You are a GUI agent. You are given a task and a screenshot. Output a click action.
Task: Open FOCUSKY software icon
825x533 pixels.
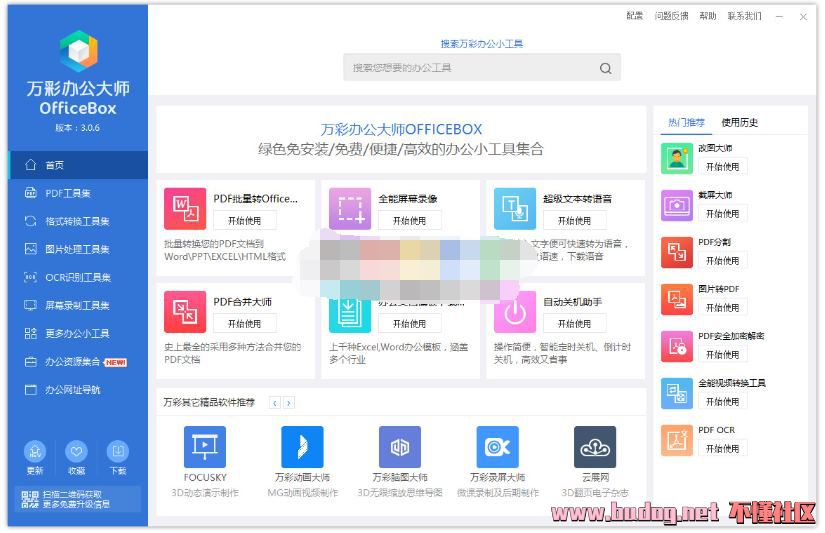pos(205,447)
